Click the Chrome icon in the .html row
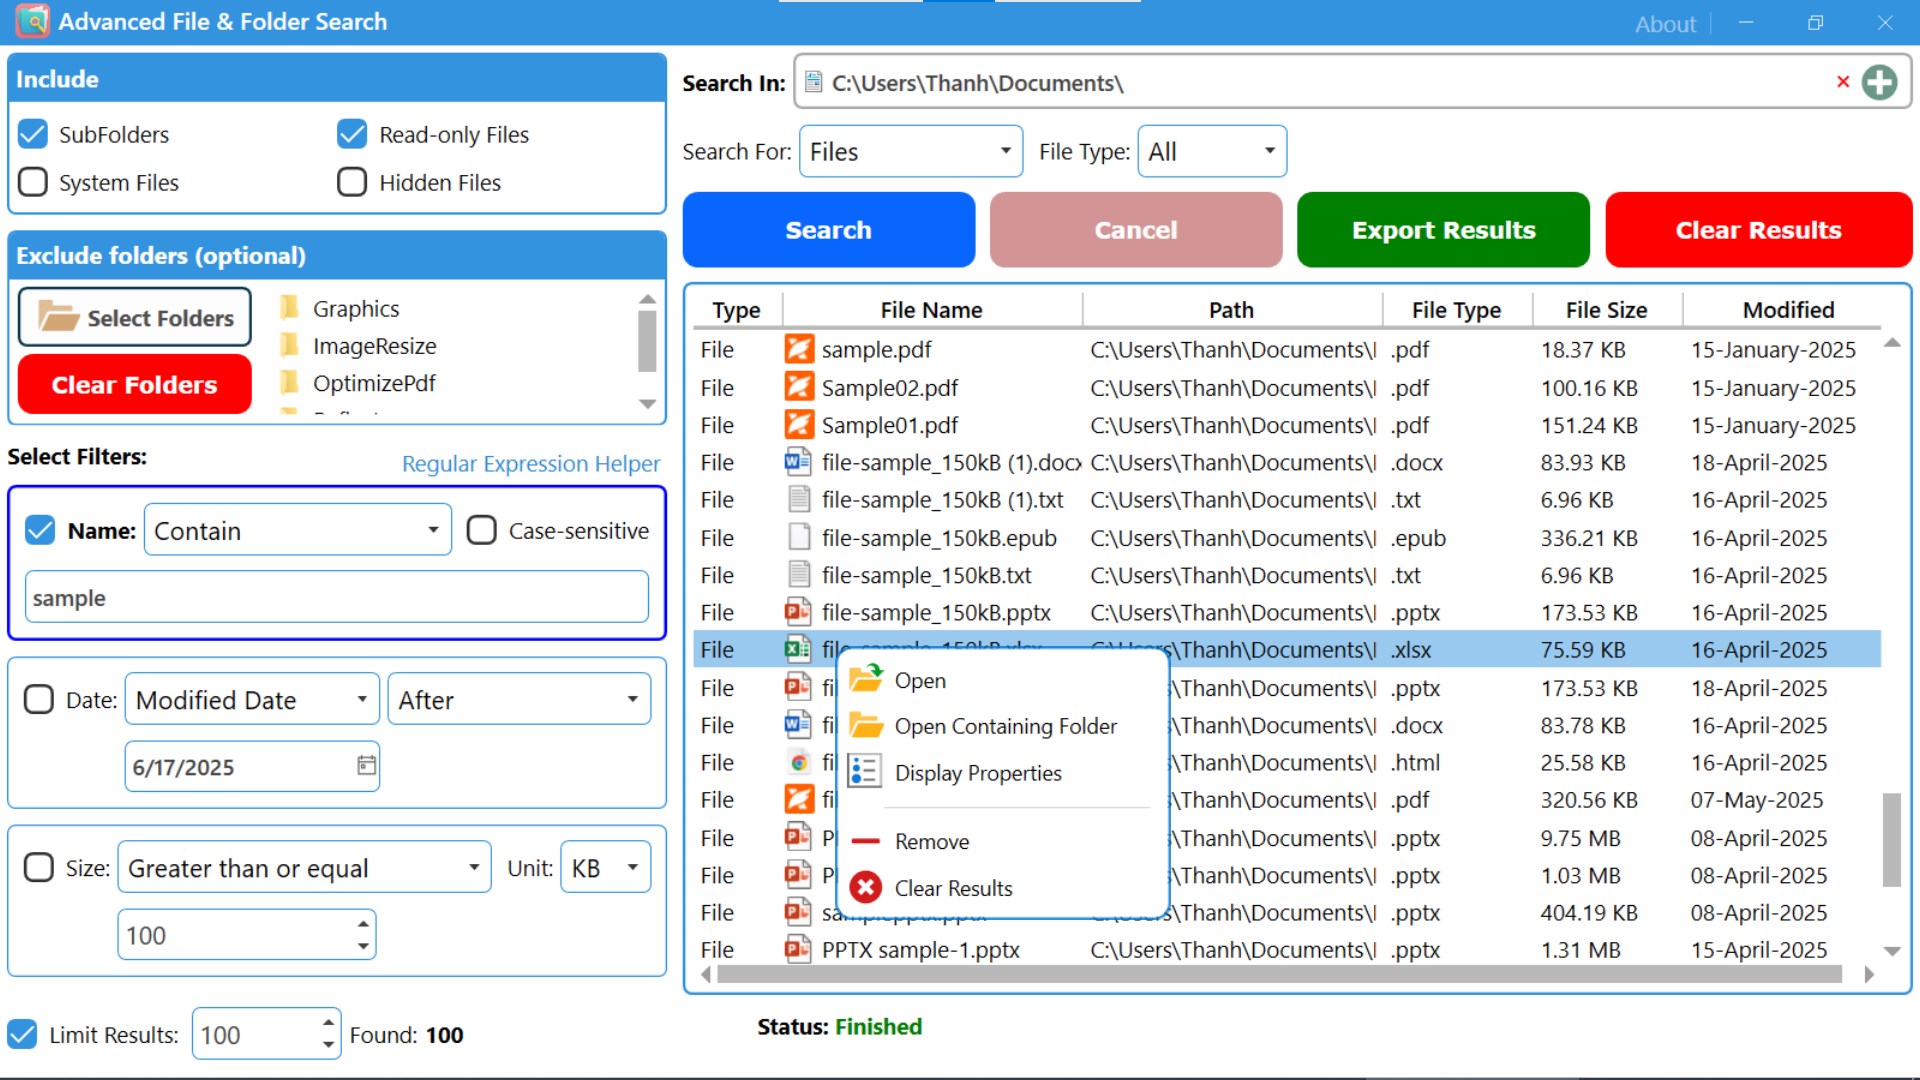Image resolution: width=1920 pixels, height=1080 pixels. [x=798, y=762]
